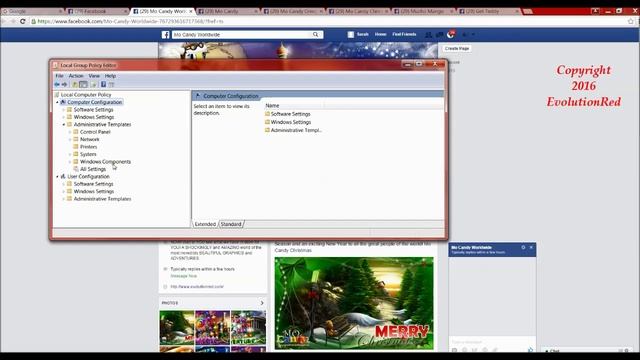Expand the Photos section arrow
The image size is (640, 360).
click(262, 303)
